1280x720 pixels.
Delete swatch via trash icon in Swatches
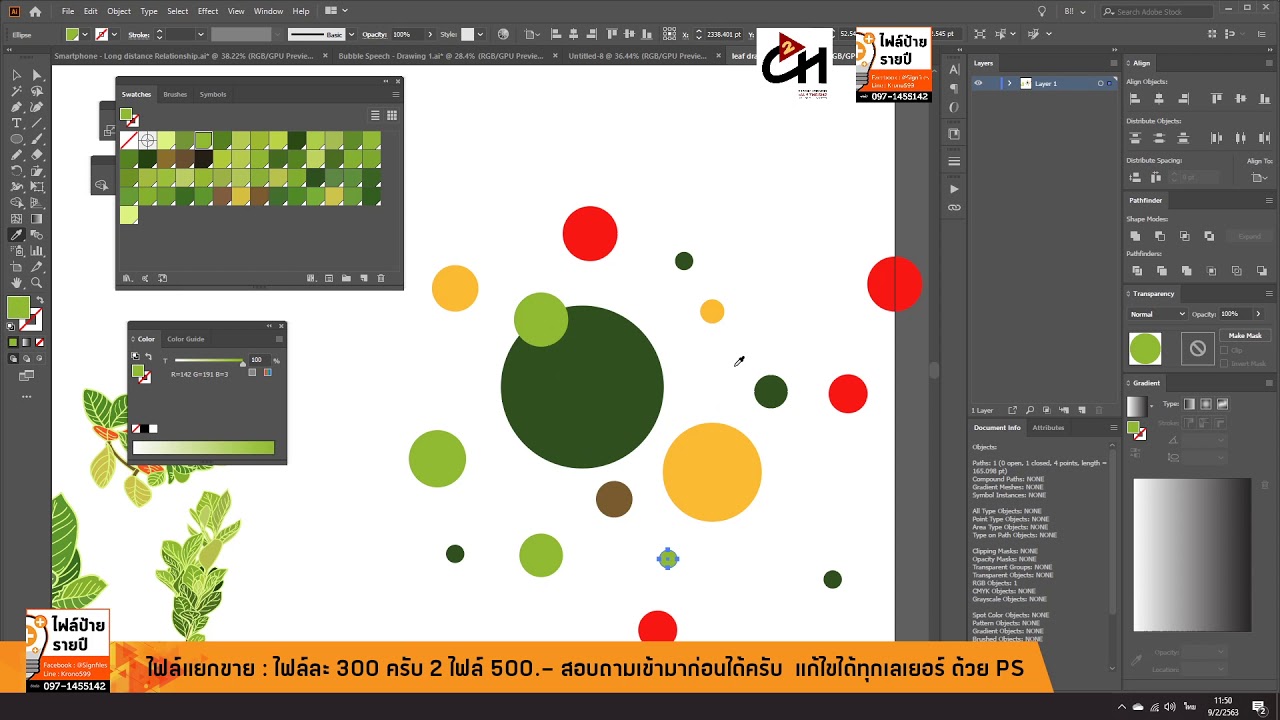(381, 278)
